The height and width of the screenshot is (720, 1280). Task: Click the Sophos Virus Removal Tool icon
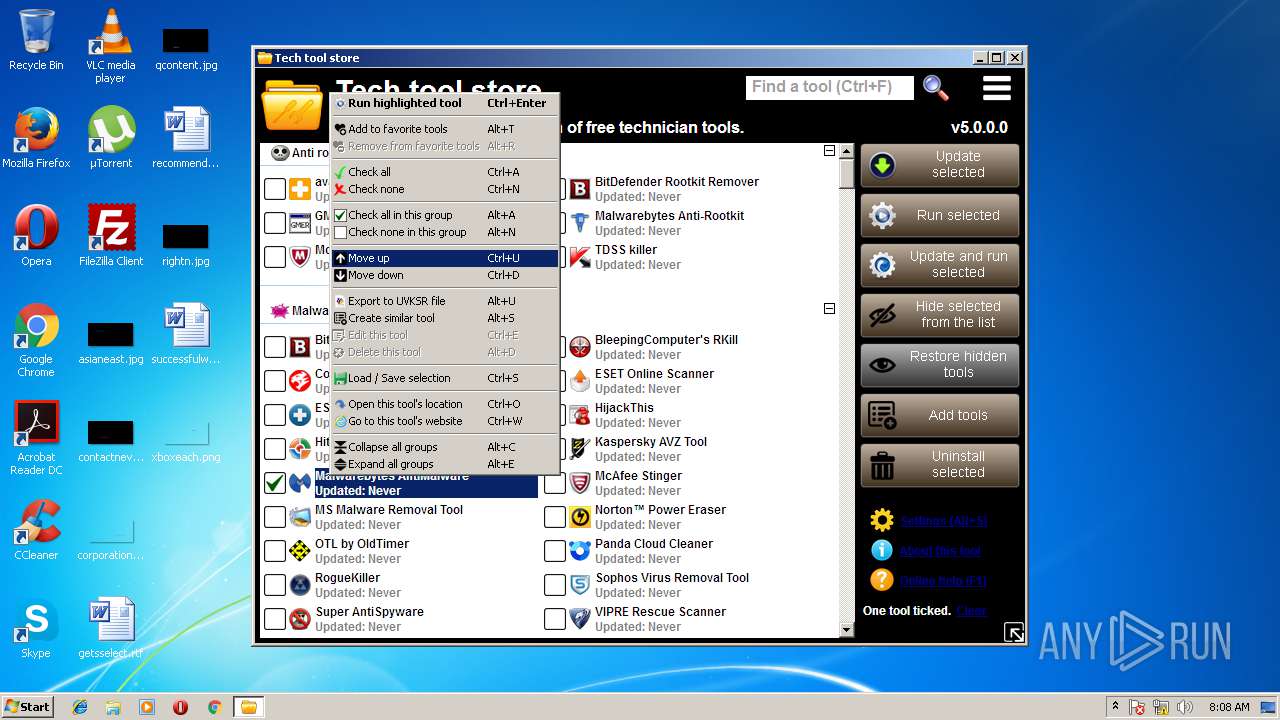[x=580, y=585]
